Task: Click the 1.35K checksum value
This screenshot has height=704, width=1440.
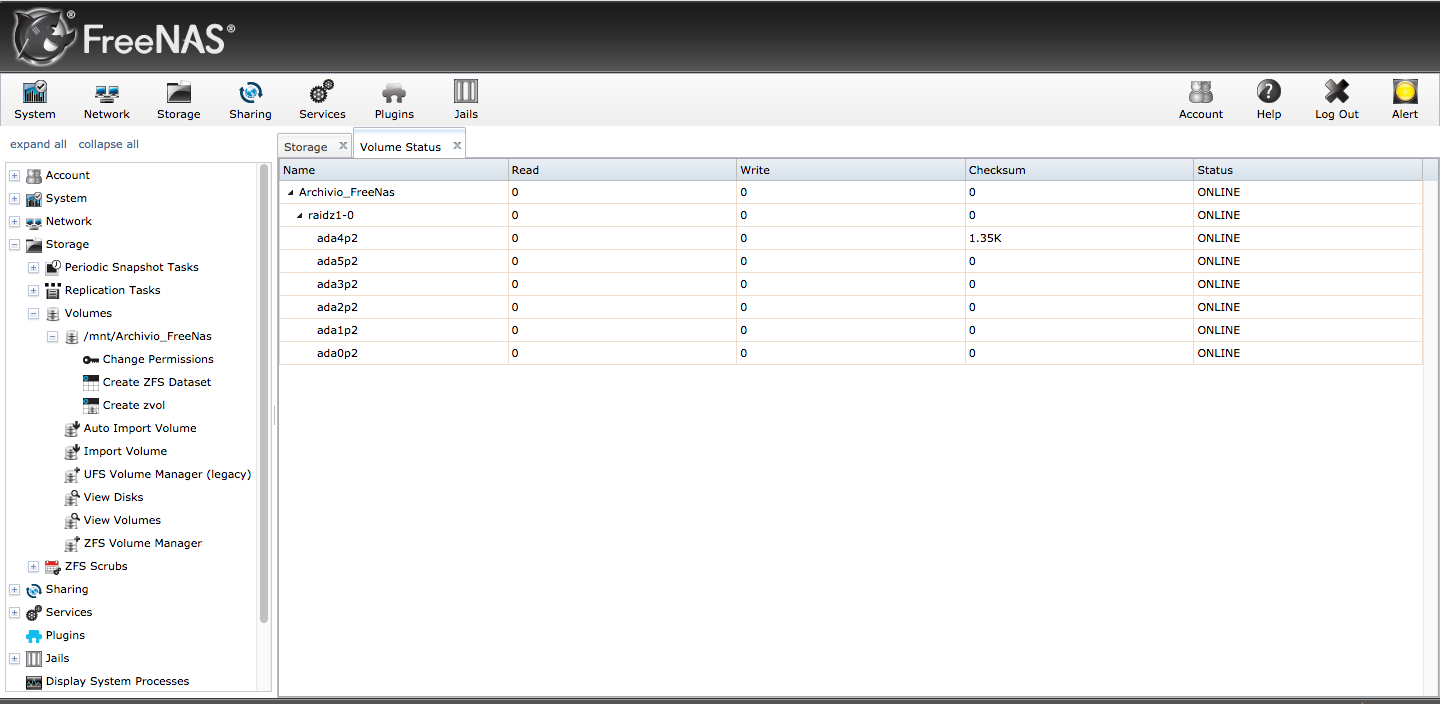Action: click(985, 238)
